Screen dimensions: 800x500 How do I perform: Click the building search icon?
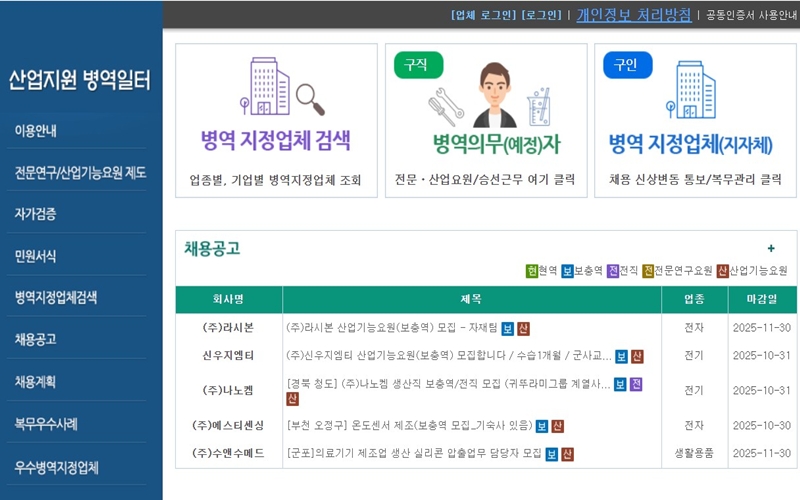point(282,86)
